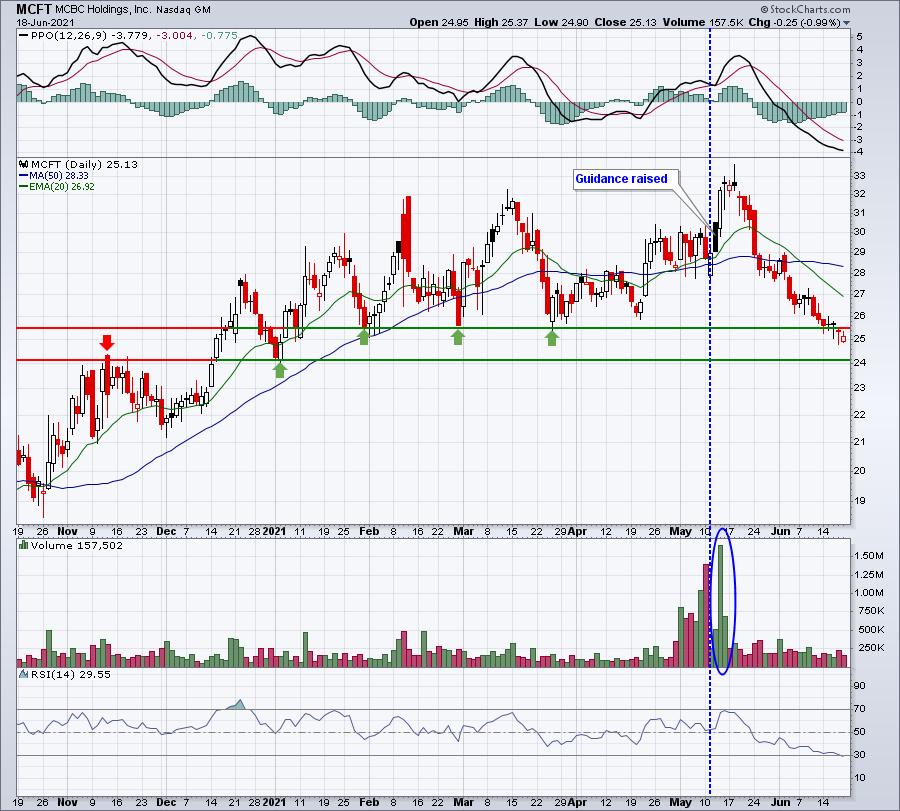900x811 pixels.
Task: Select the MCBC Holdings, Inc. company name
Action: [102, 10]
